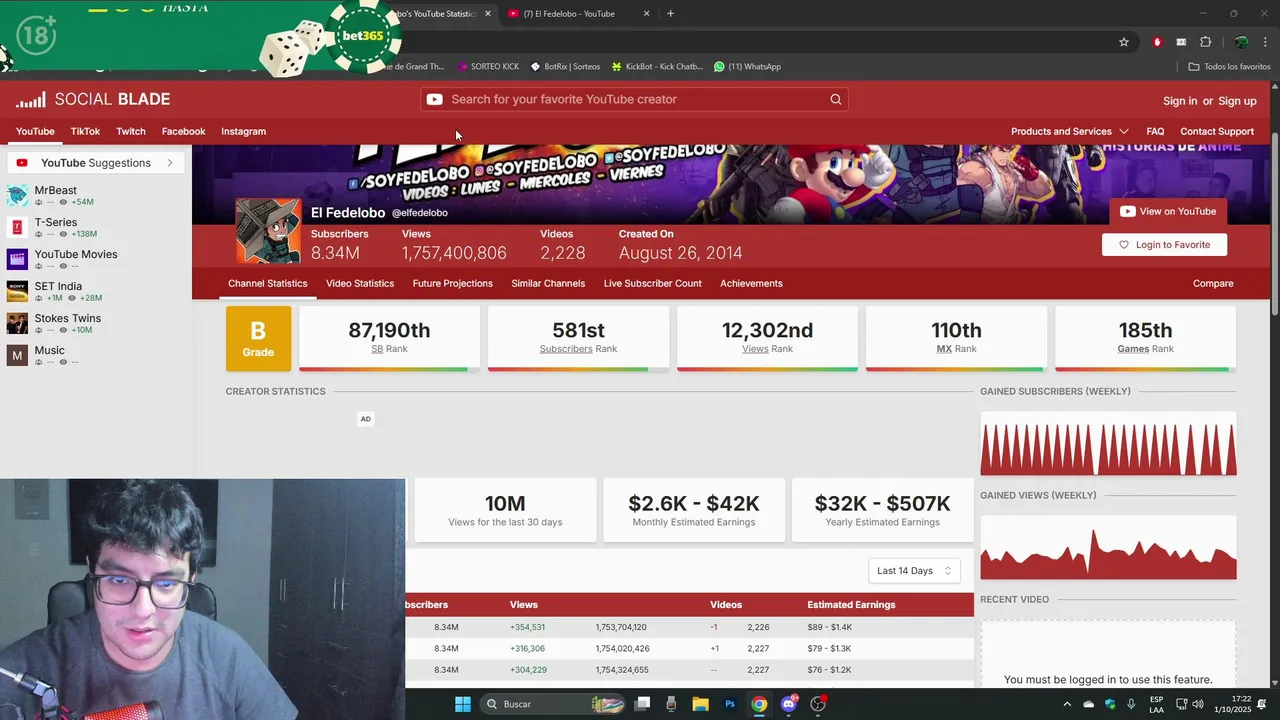Open File Explorer from the taskbar

(700, 704)
